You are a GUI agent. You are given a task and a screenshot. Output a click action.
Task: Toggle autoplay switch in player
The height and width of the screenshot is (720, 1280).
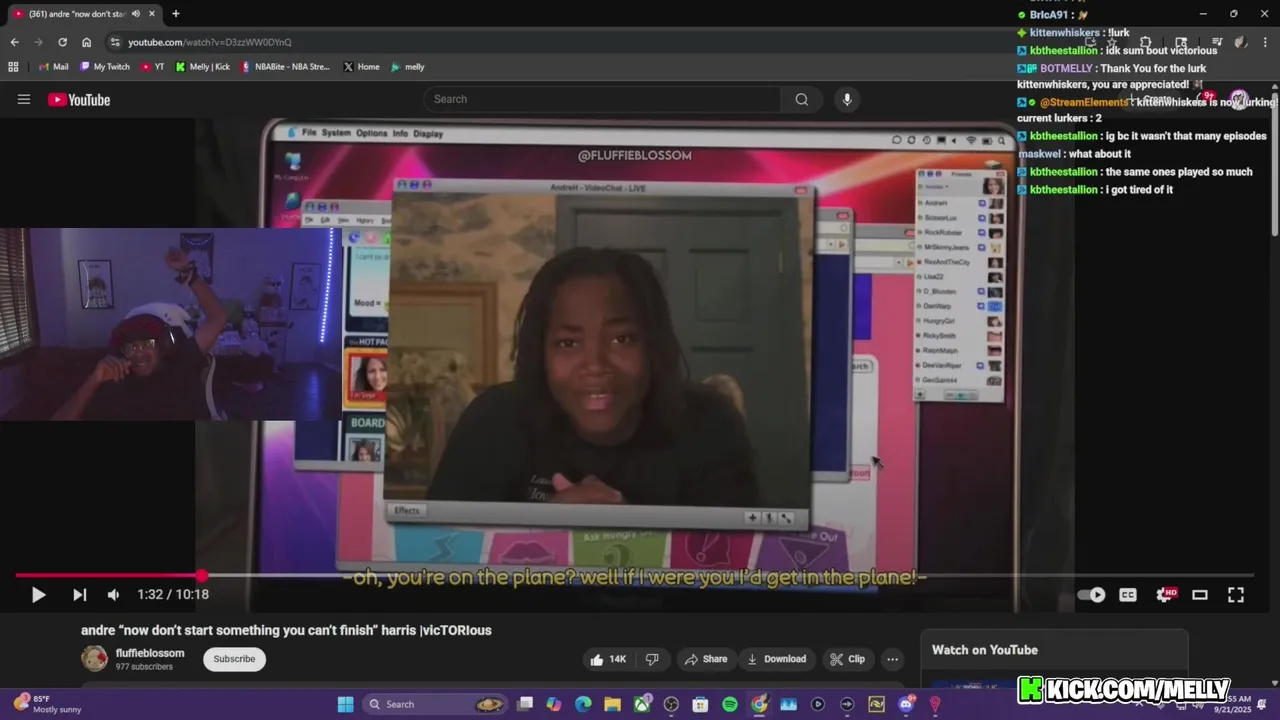(1091, 594)
